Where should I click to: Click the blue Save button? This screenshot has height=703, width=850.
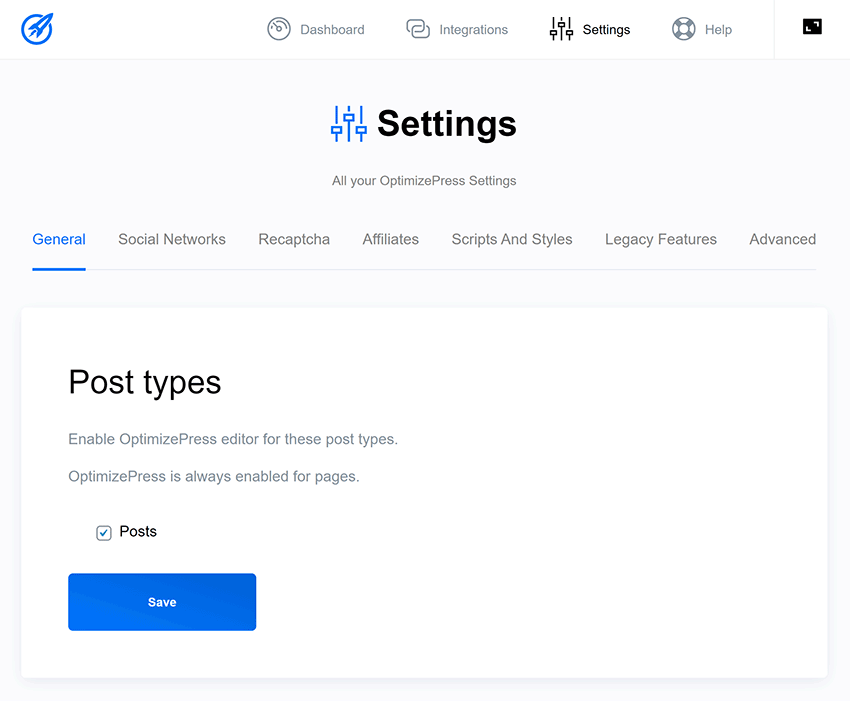point(162,602)
